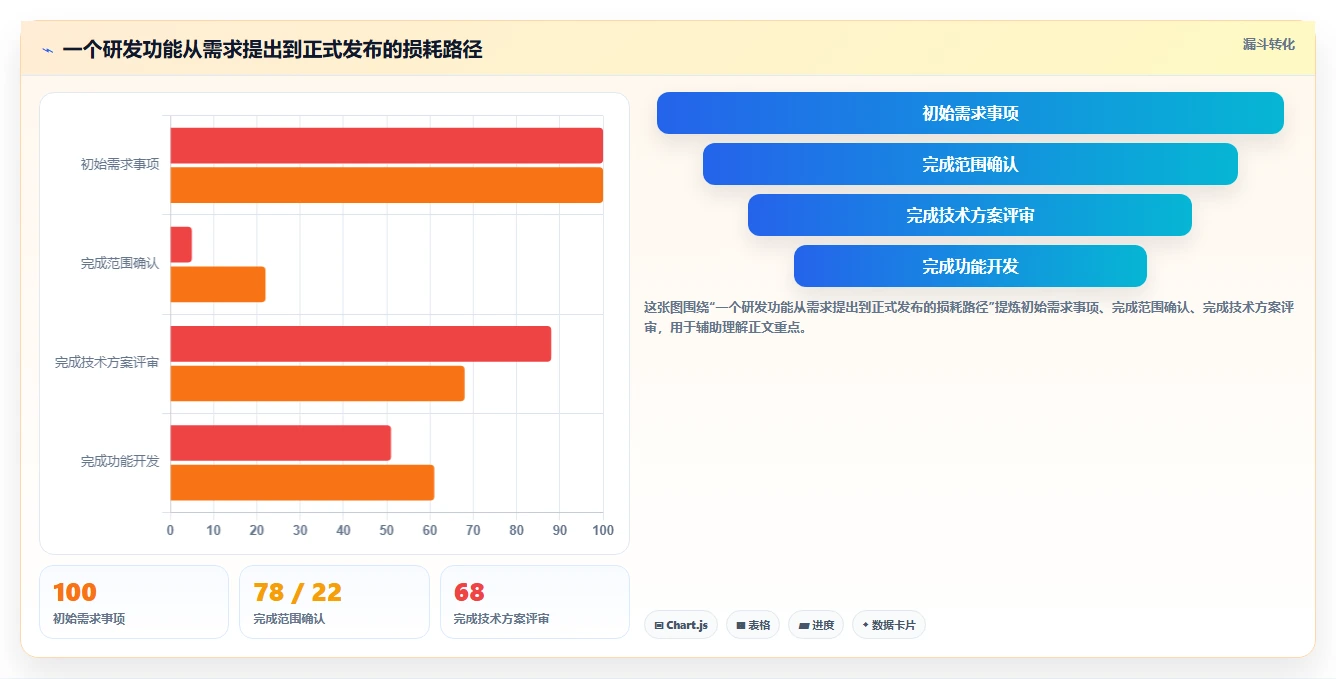
Task: Click x-axis tick value 50
Action: pos(387,530)
